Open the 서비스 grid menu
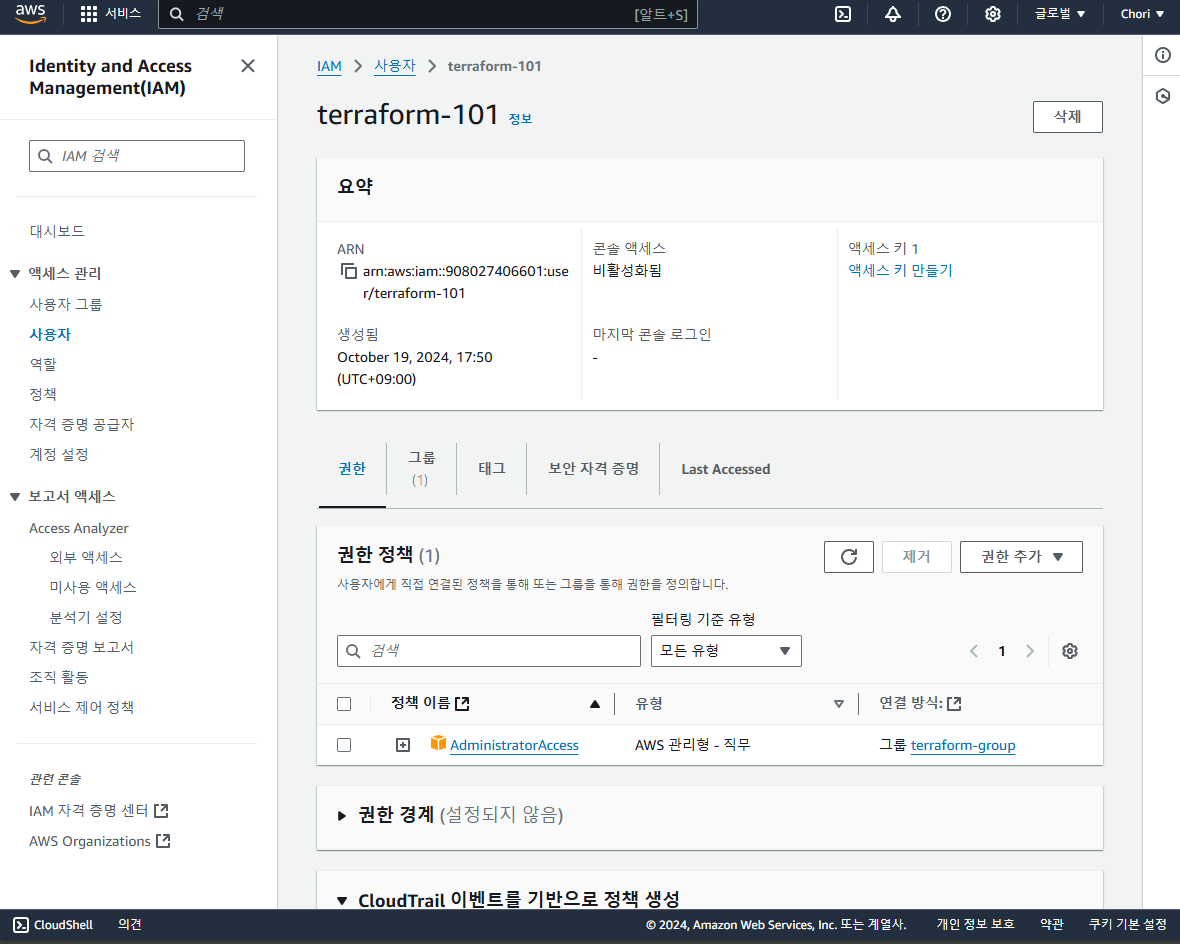The image size is (1180, 944). [111, 14]
